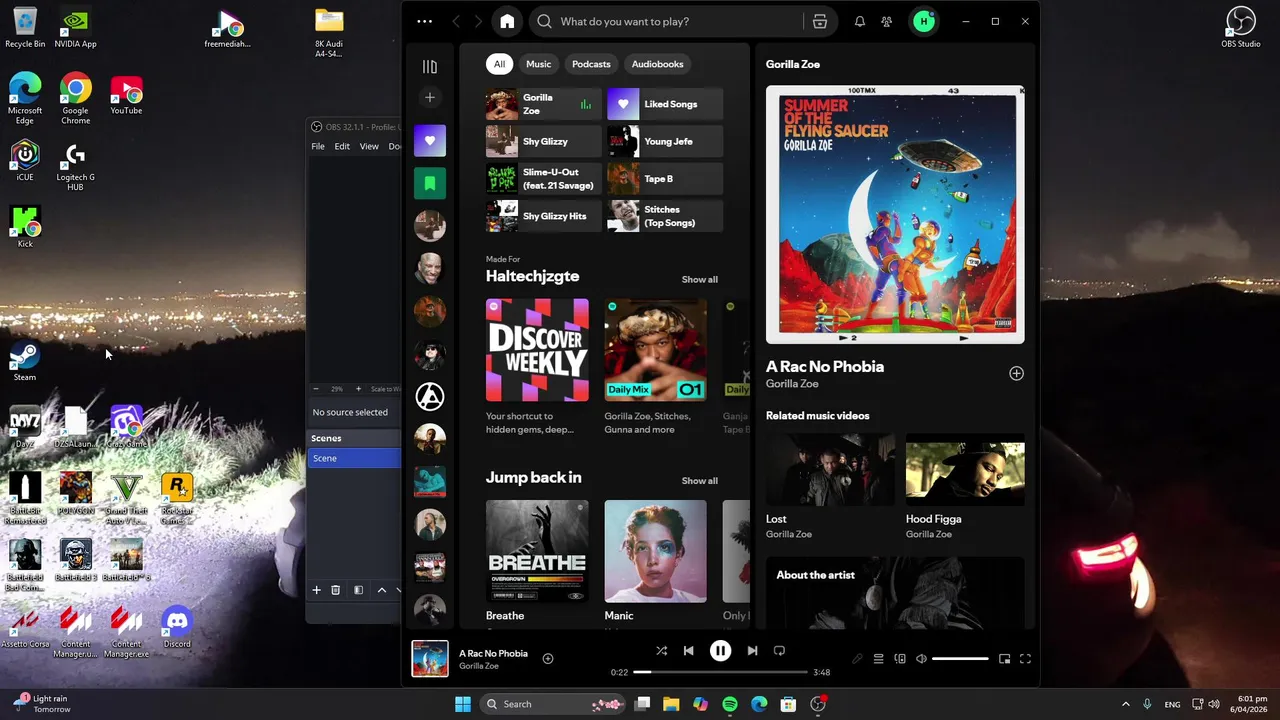Open the Friend Activity icon

point(886,21)
